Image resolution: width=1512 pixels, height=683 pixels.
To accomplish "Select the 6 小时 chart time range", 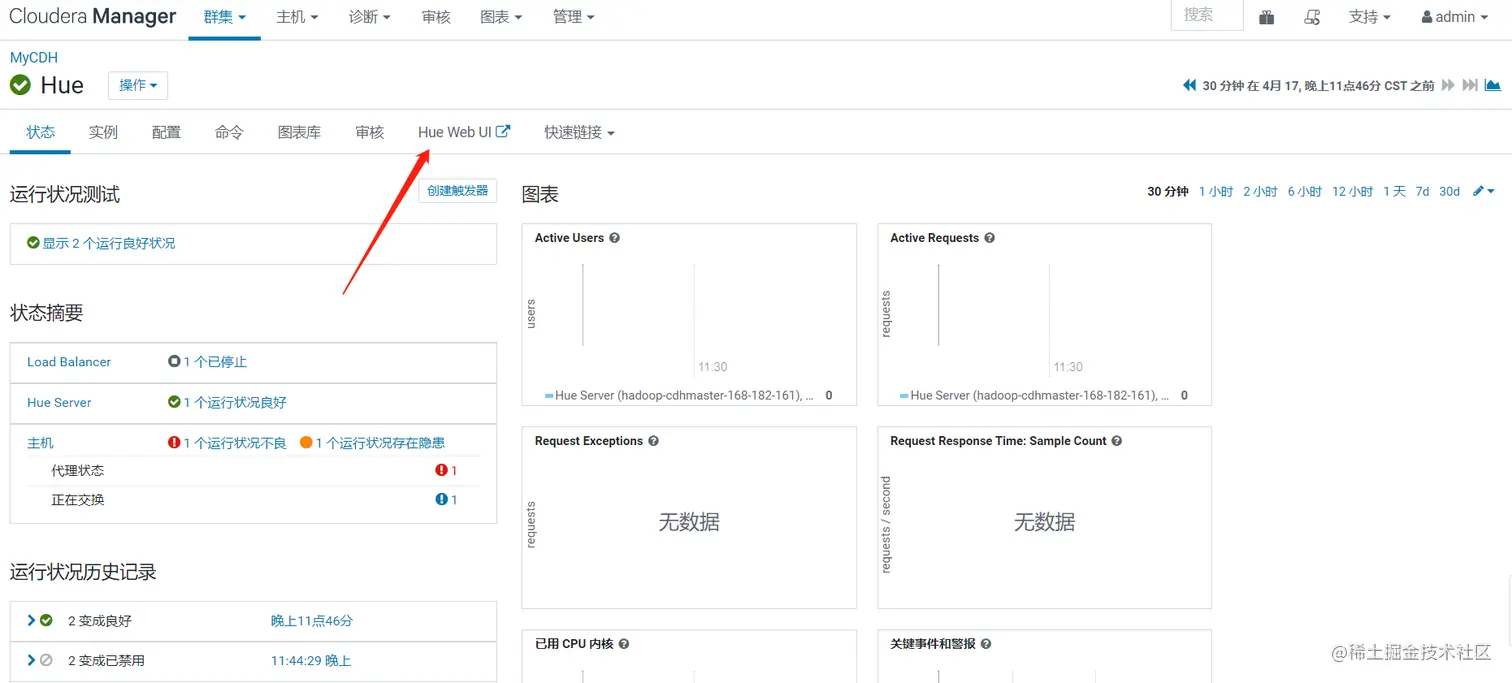I will [x=1305, y=191].
